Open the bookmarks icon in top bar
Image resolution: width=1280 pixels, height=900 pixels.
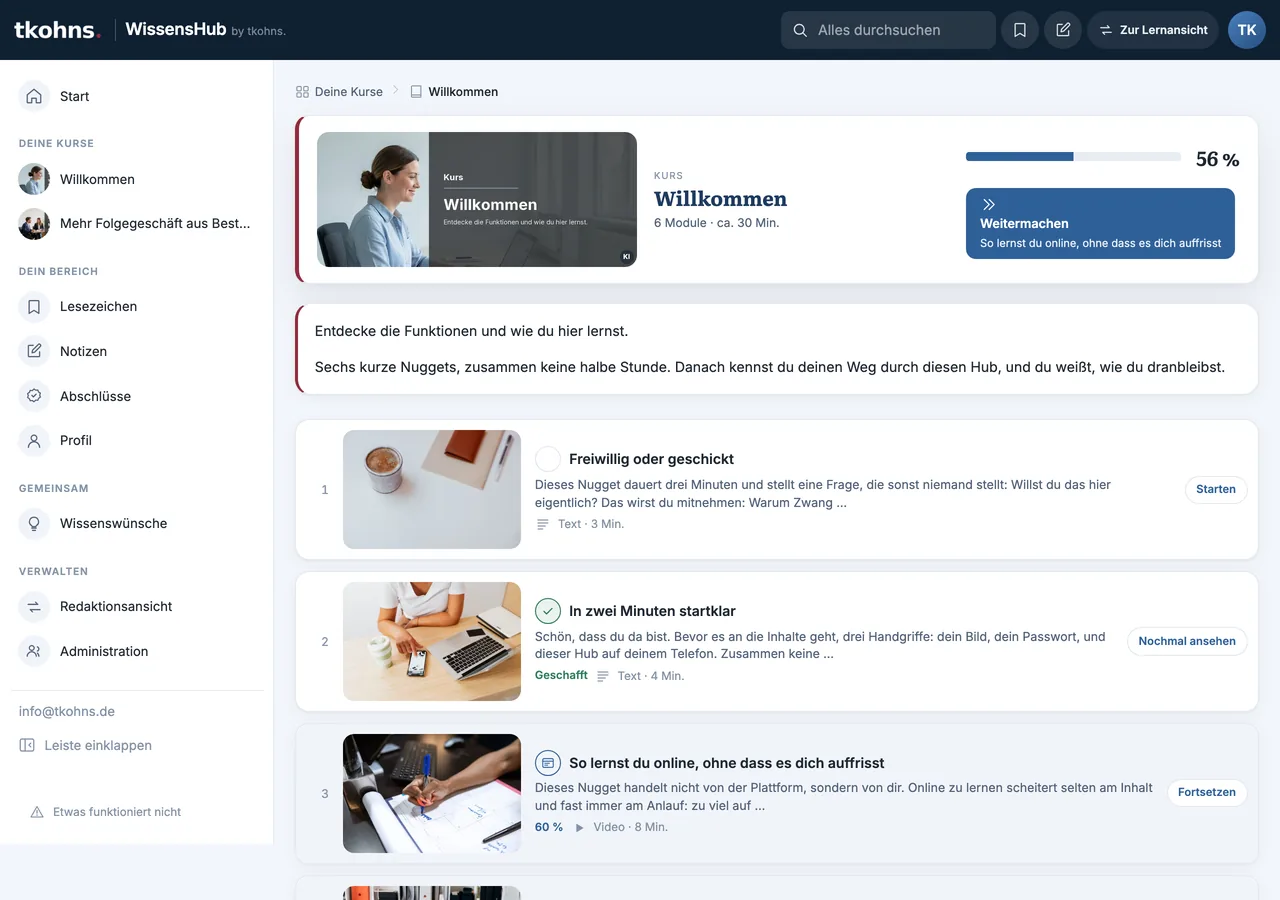tap(1020, 30)
